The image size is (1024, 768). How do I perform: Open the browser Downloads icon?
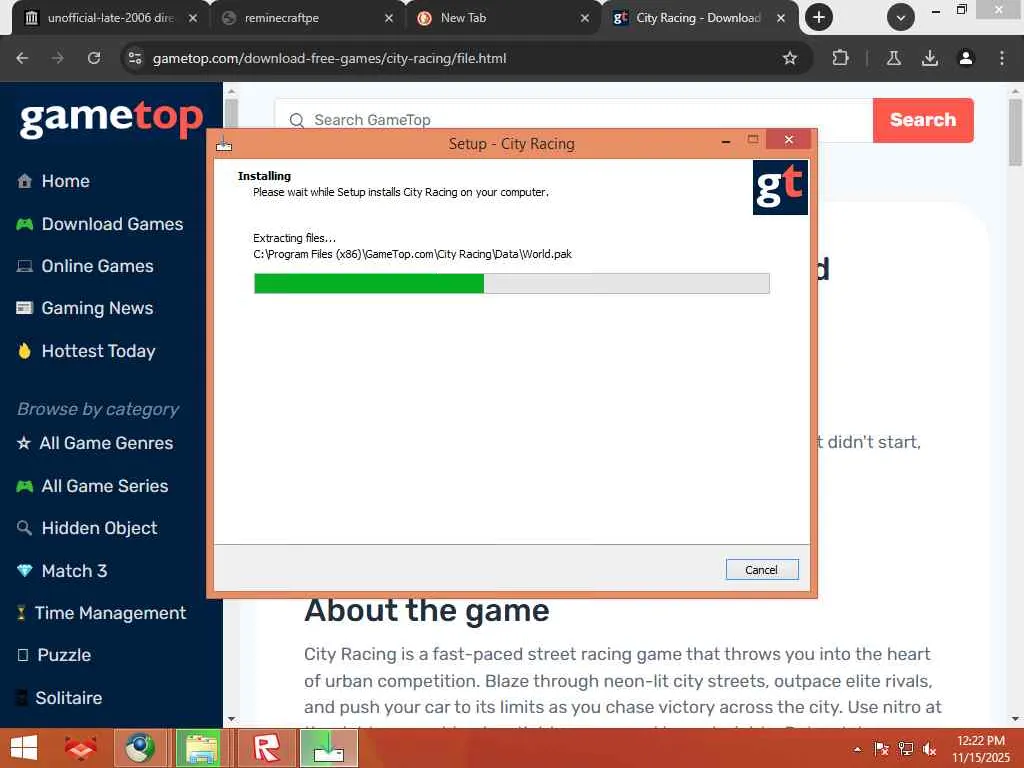(x=930, y=58)
